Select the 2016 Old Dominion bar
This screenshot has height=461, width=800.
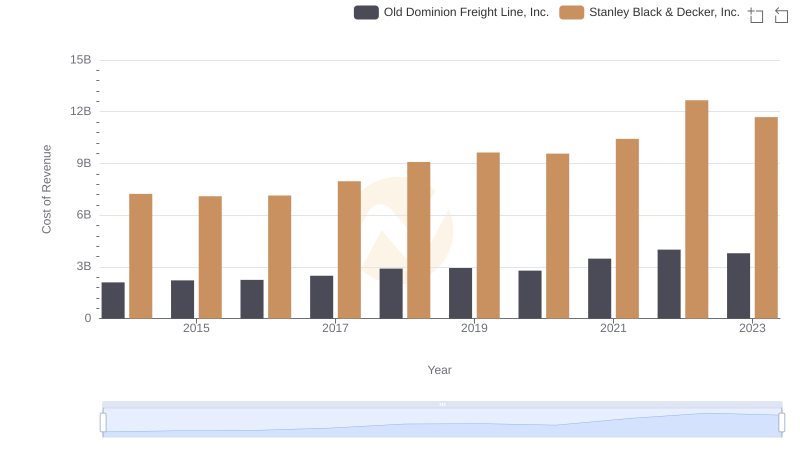(252, 299)
